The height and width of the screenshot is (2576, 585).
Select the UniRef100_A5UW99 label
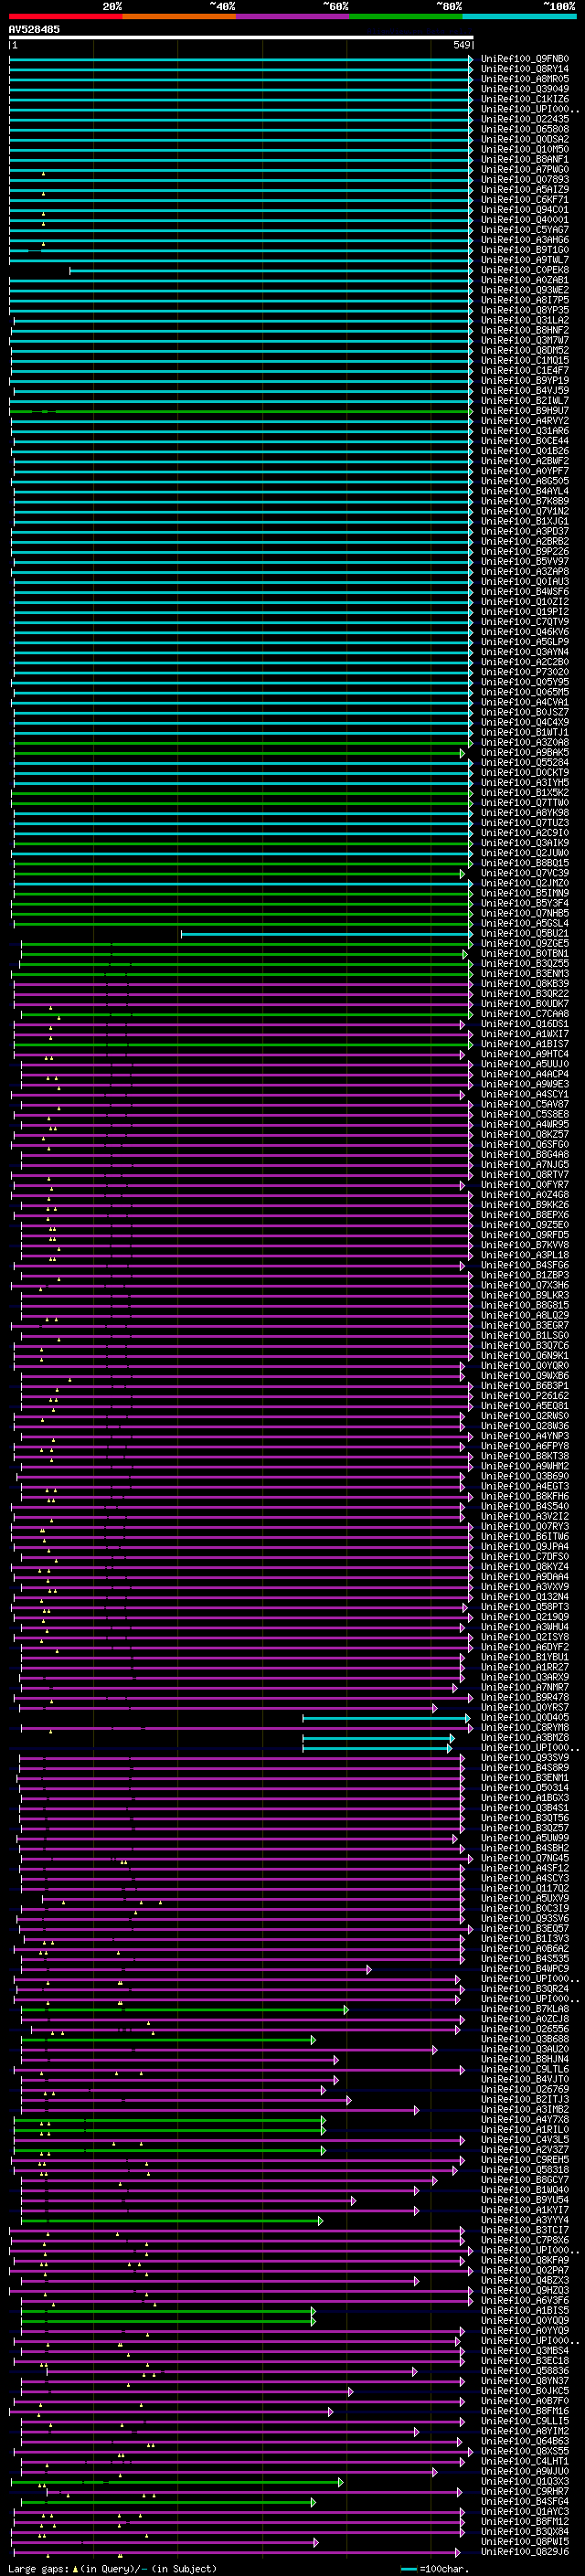pyautogui.click(x=525, y=1838)
